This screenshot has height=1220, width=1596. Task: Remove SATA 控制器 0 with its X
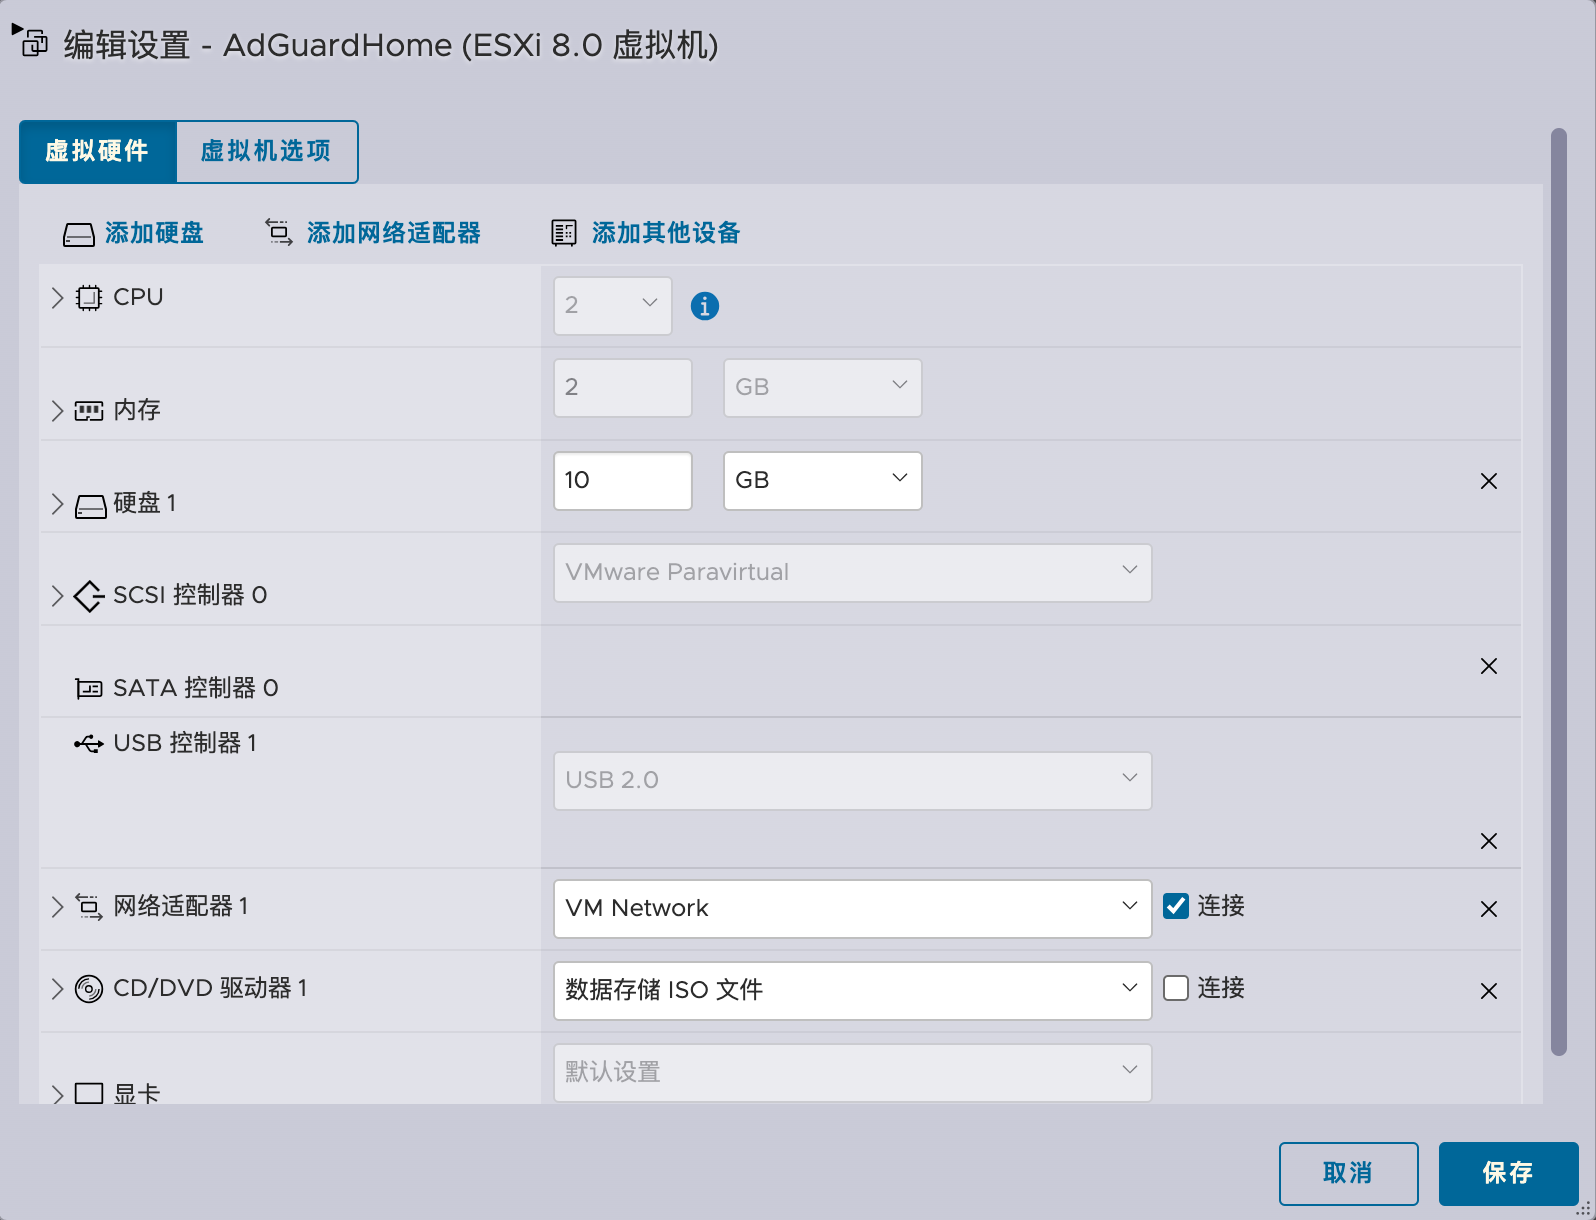(1489, 666)
